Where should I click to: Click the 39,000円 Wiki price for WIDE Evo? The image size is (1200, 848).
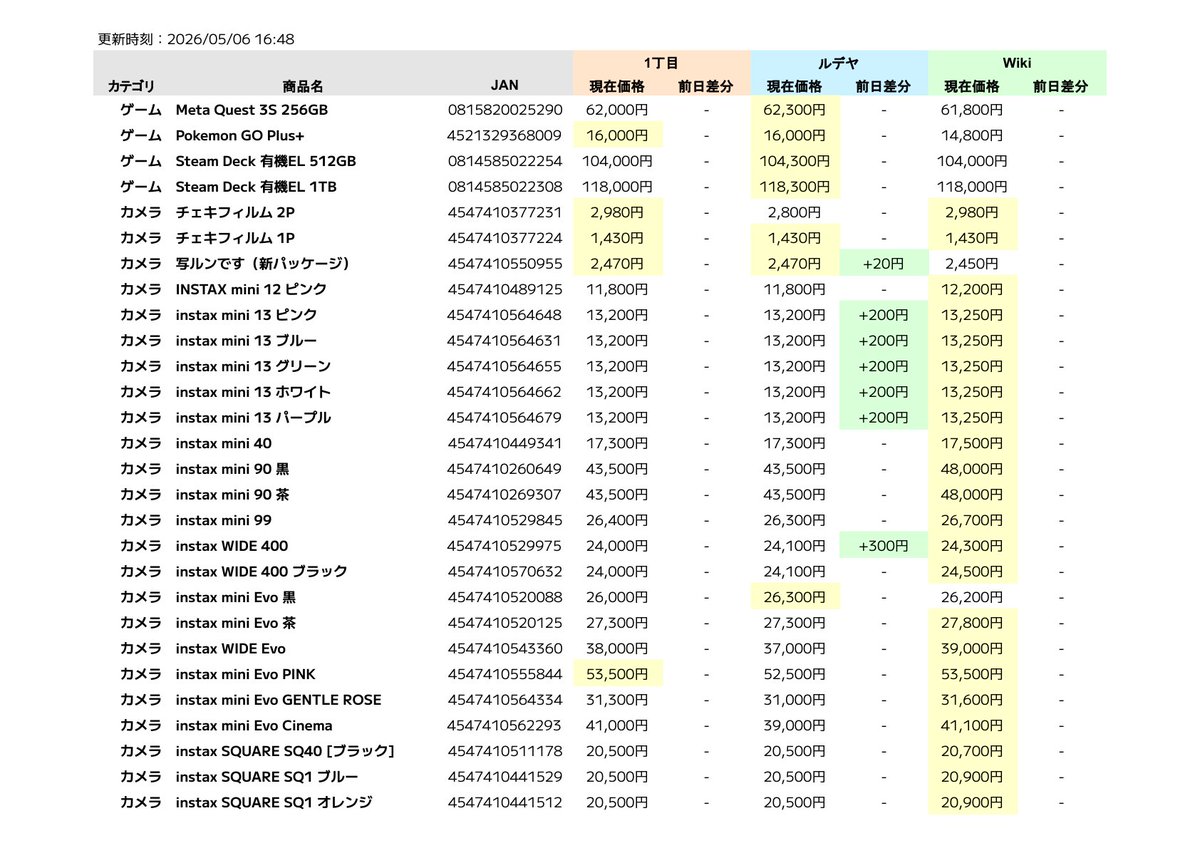click(972, 648)
